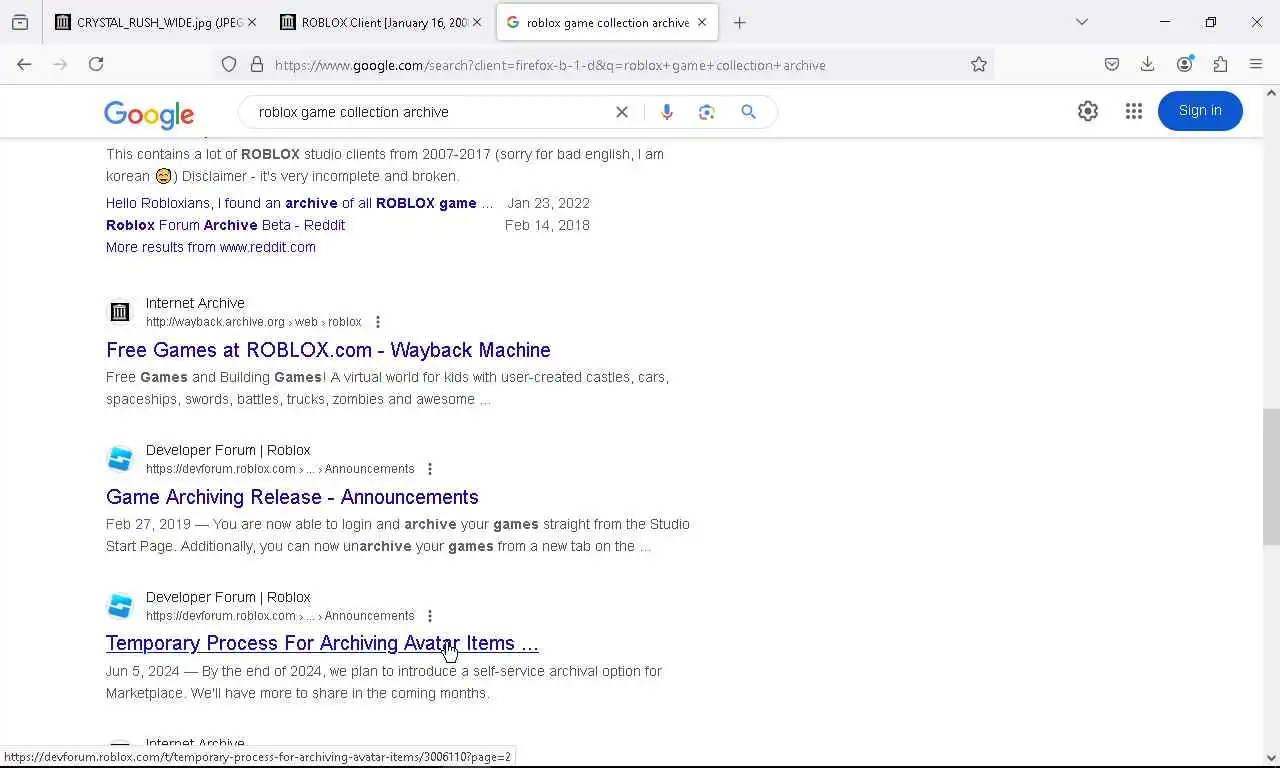
Task: Close the Google search tab
Action: click(x=702, y=22)
